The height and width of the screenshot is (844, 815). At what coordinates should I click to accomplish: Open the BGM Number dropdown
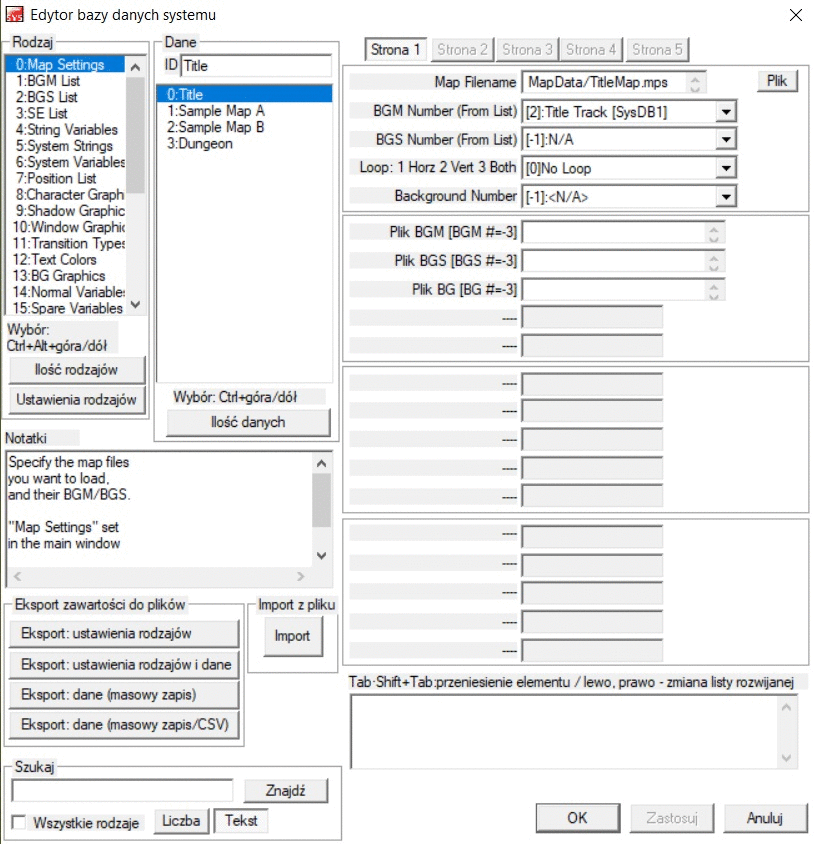click(726, 113)
